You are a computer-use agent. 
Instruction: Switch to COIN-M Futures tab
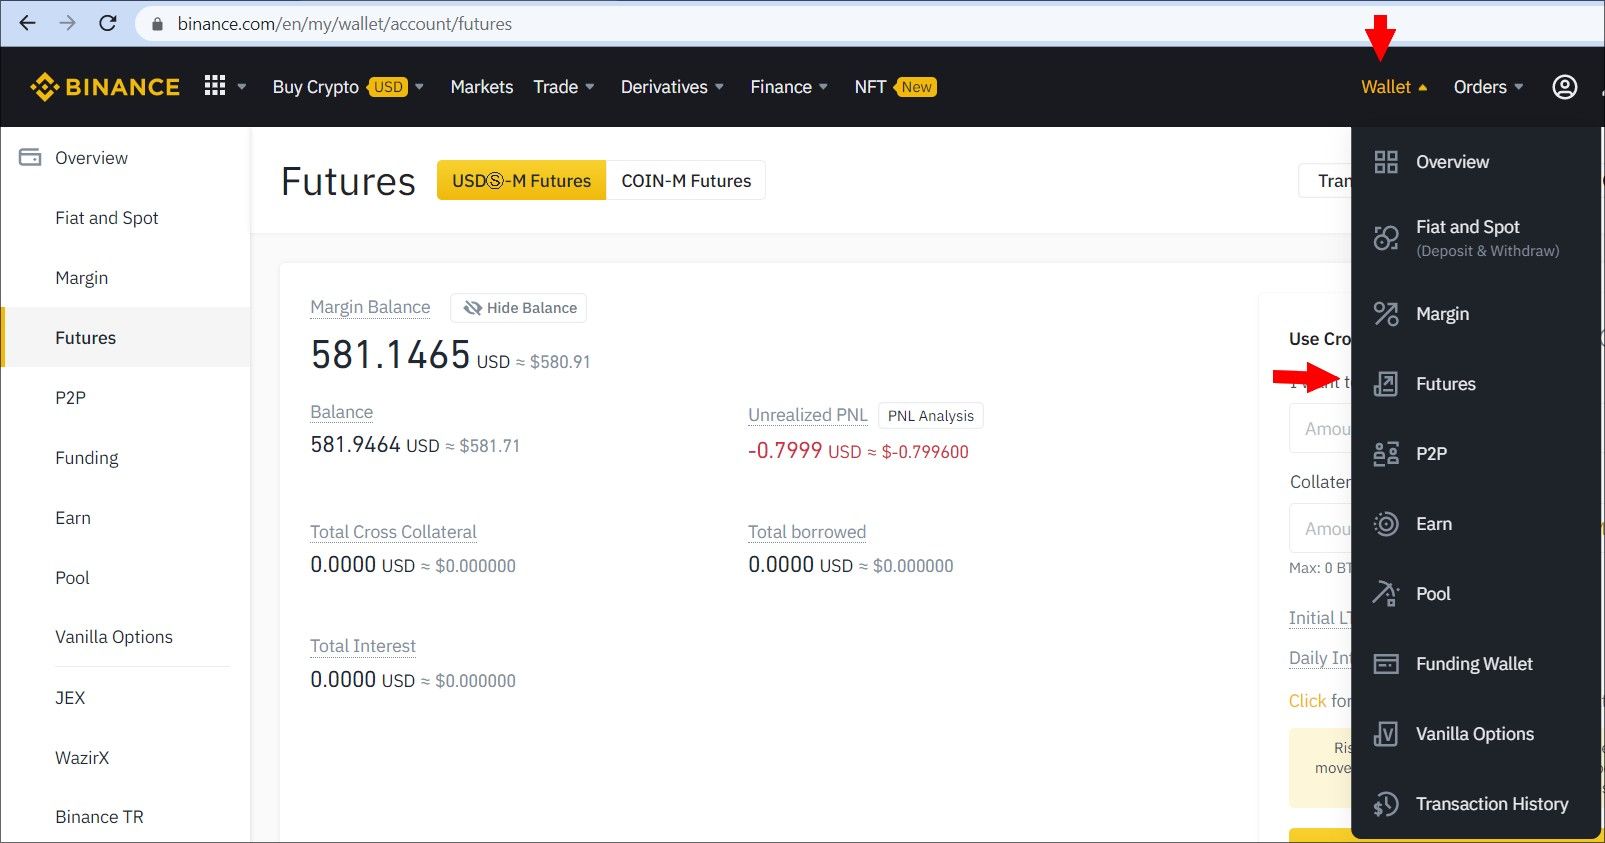686,181
